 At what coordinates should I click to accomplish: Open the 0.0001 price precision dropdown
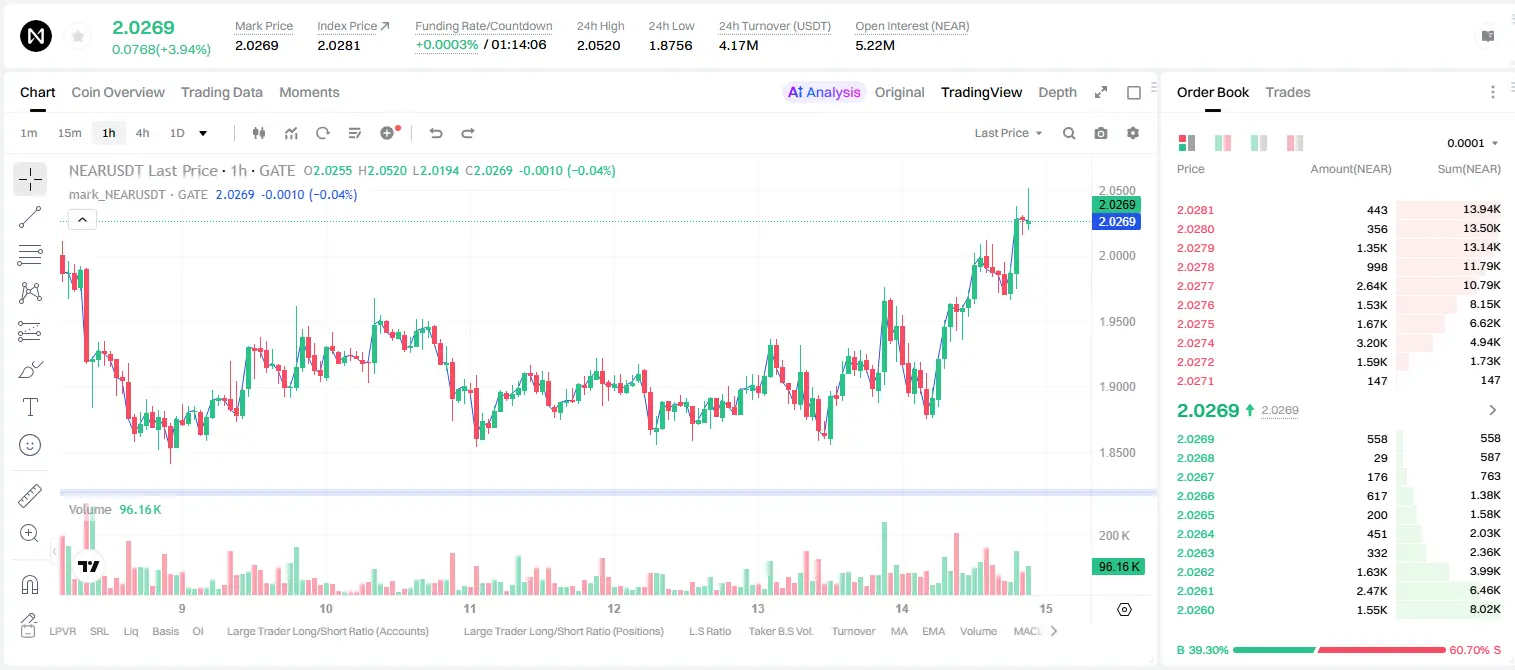pos(1473,143)
